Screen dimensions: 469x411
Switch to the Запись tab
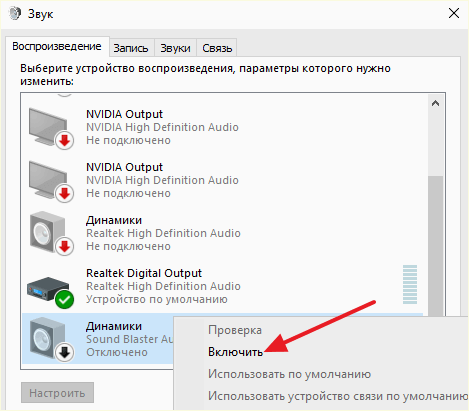point(131,48)
